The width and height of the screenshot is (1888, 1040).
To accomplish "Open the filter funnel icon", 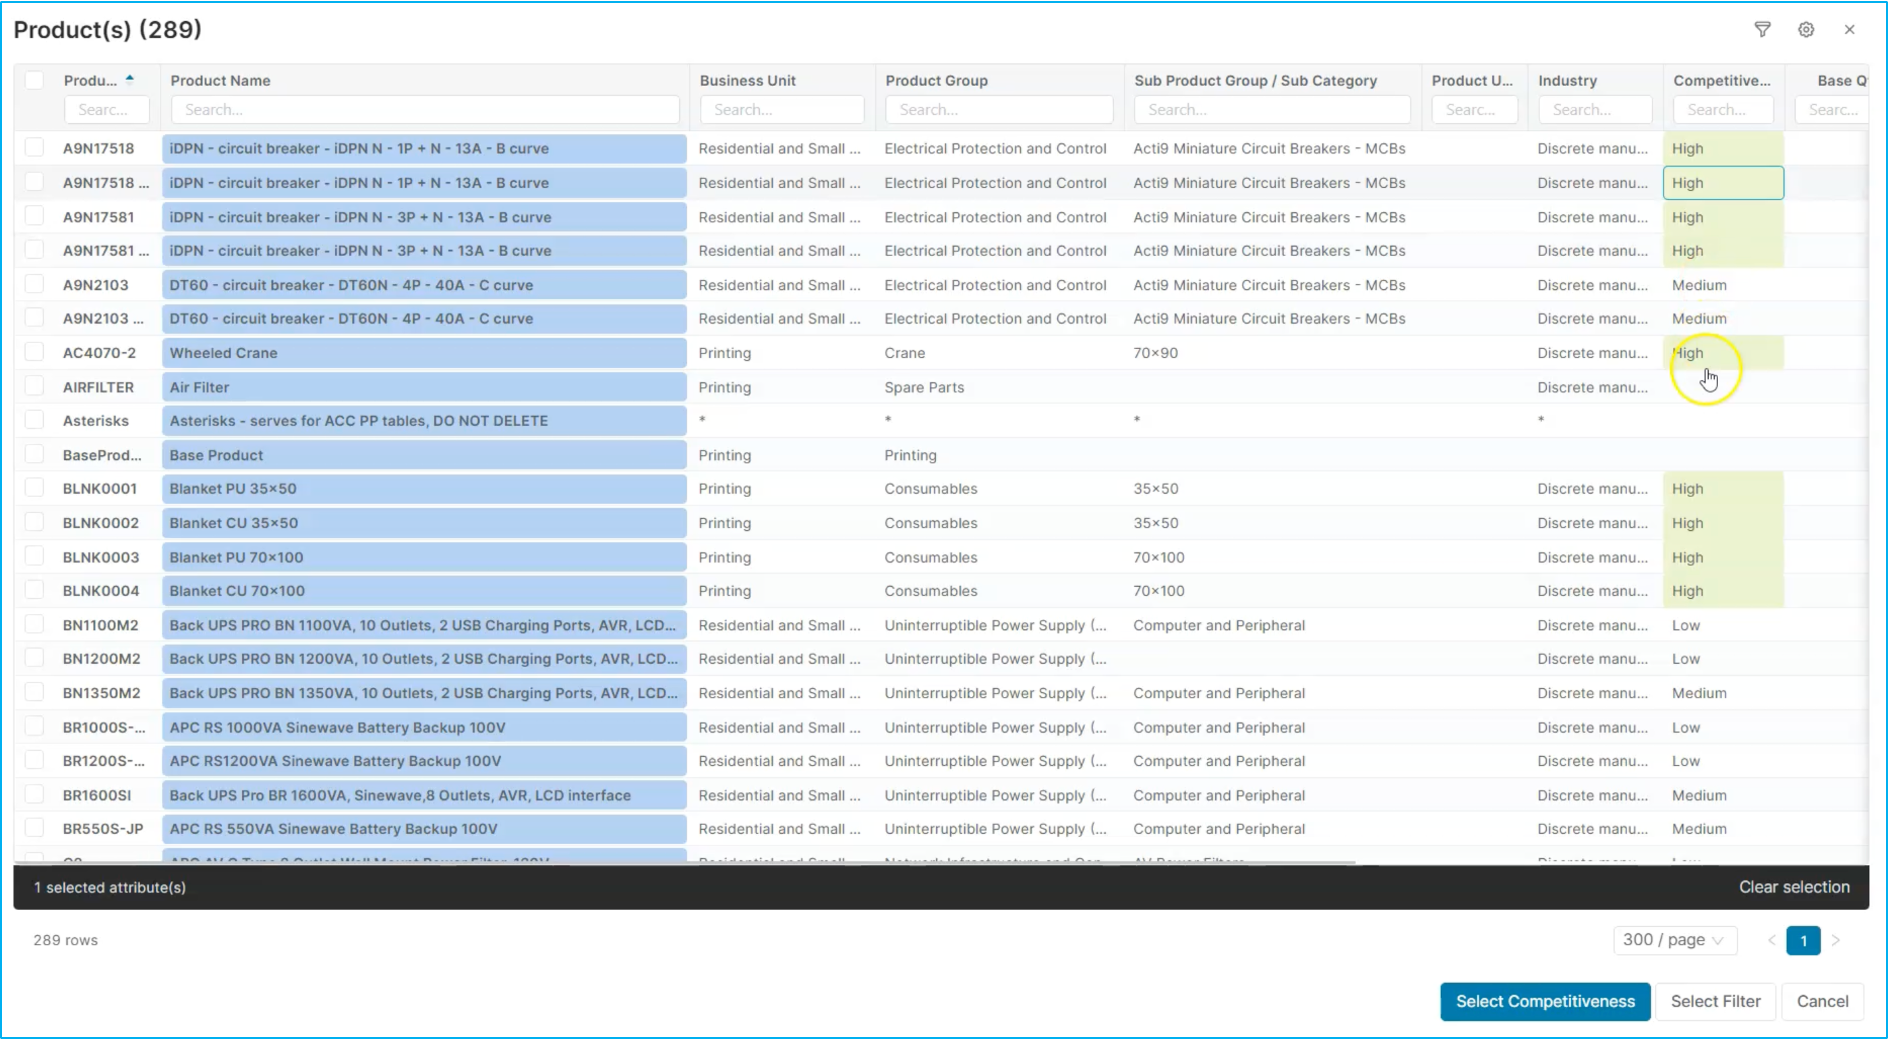I will pos(1762,30).
